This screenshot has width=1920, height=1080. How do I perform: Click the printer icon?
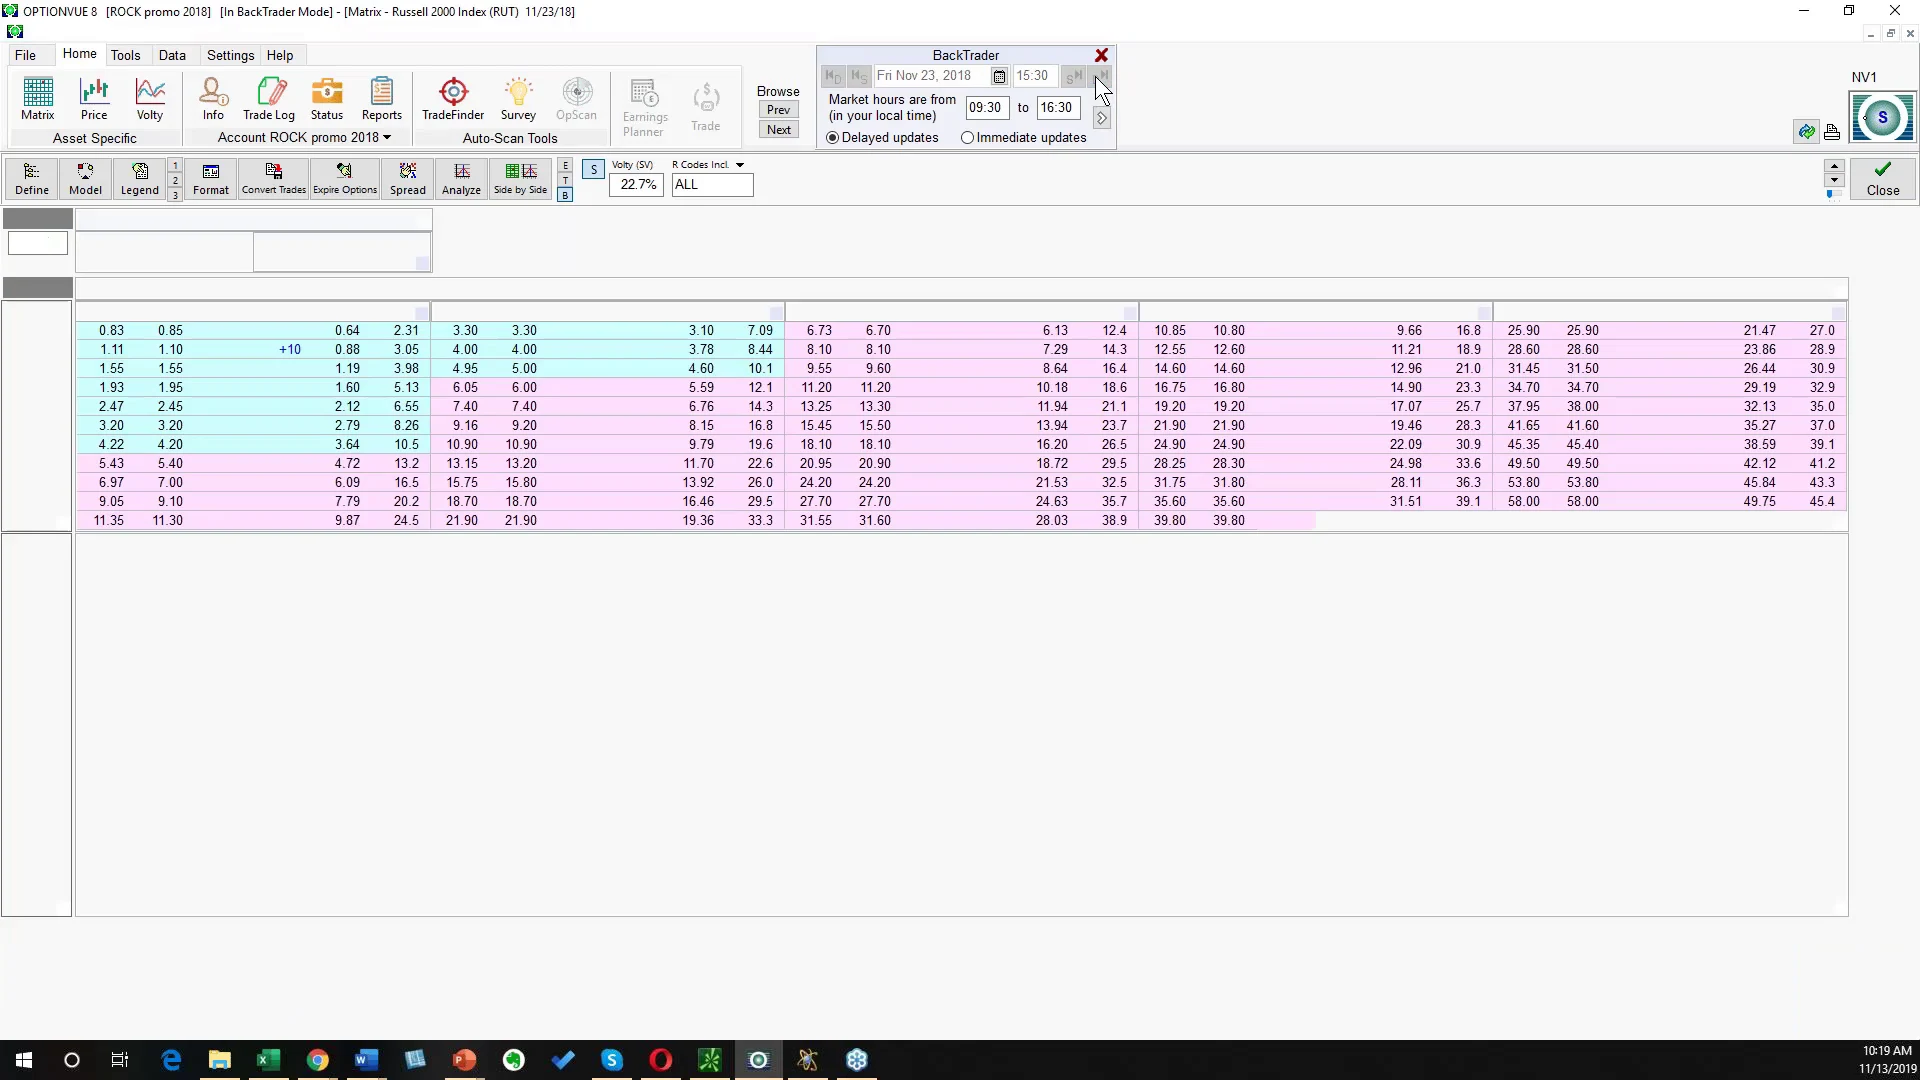[x=1832, y=132]
